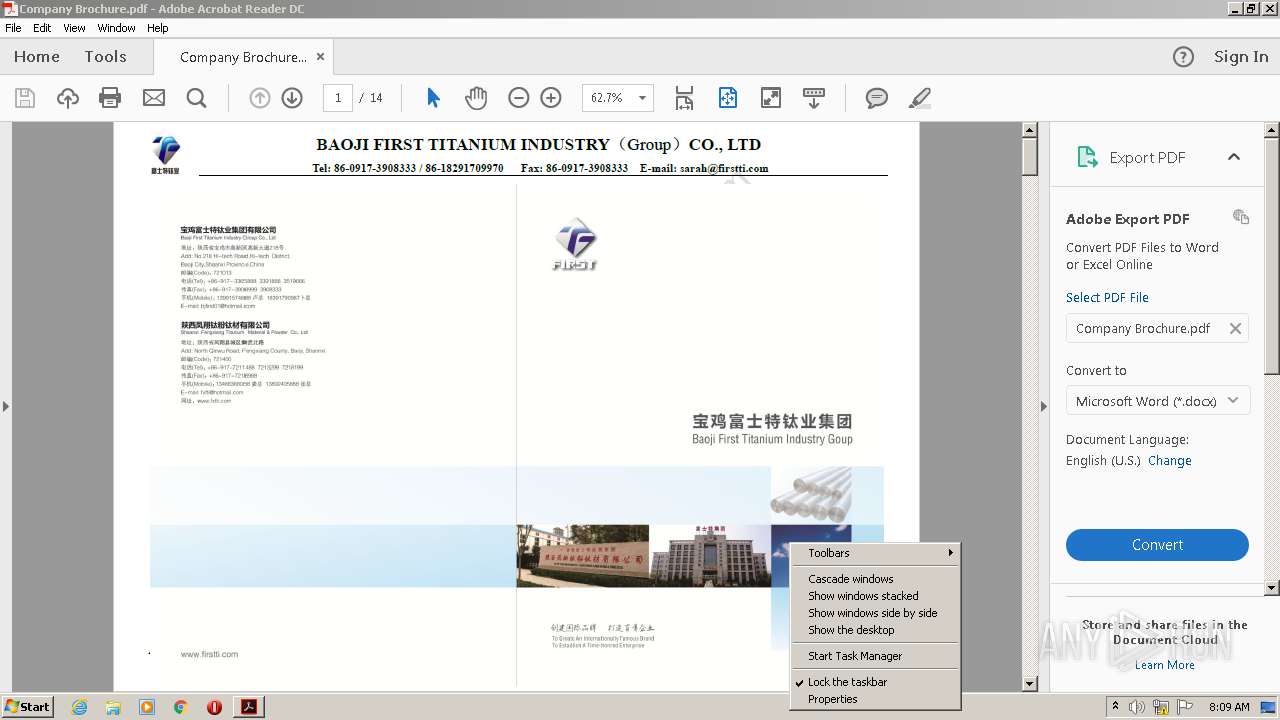Activate the Hand pan tool
Viewport: 1280px width, 720px height.
pos(476,98)
